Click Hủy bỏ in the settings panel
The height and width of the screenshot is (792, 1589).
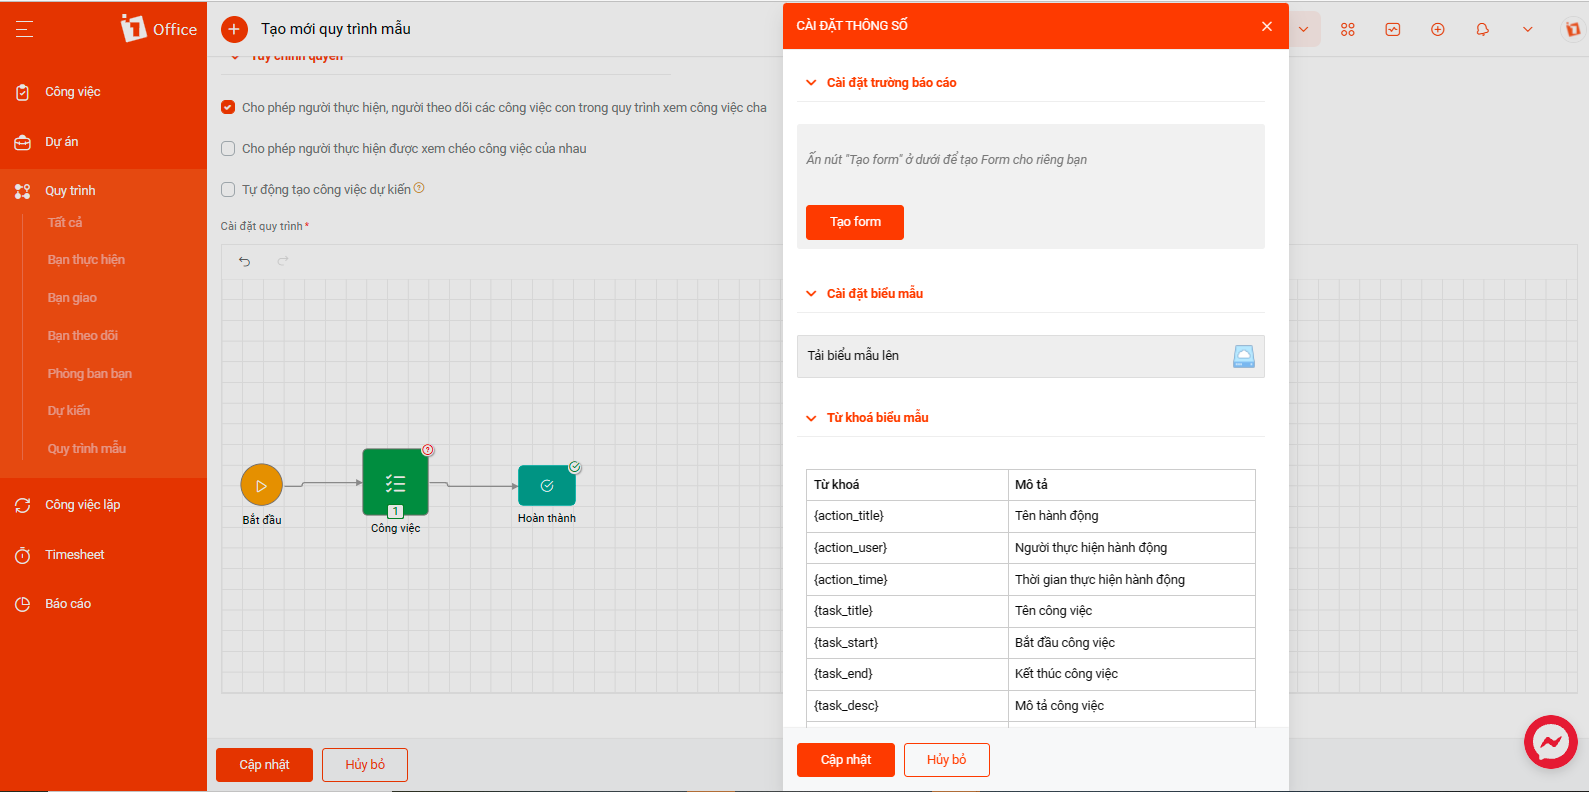[946, 760]
